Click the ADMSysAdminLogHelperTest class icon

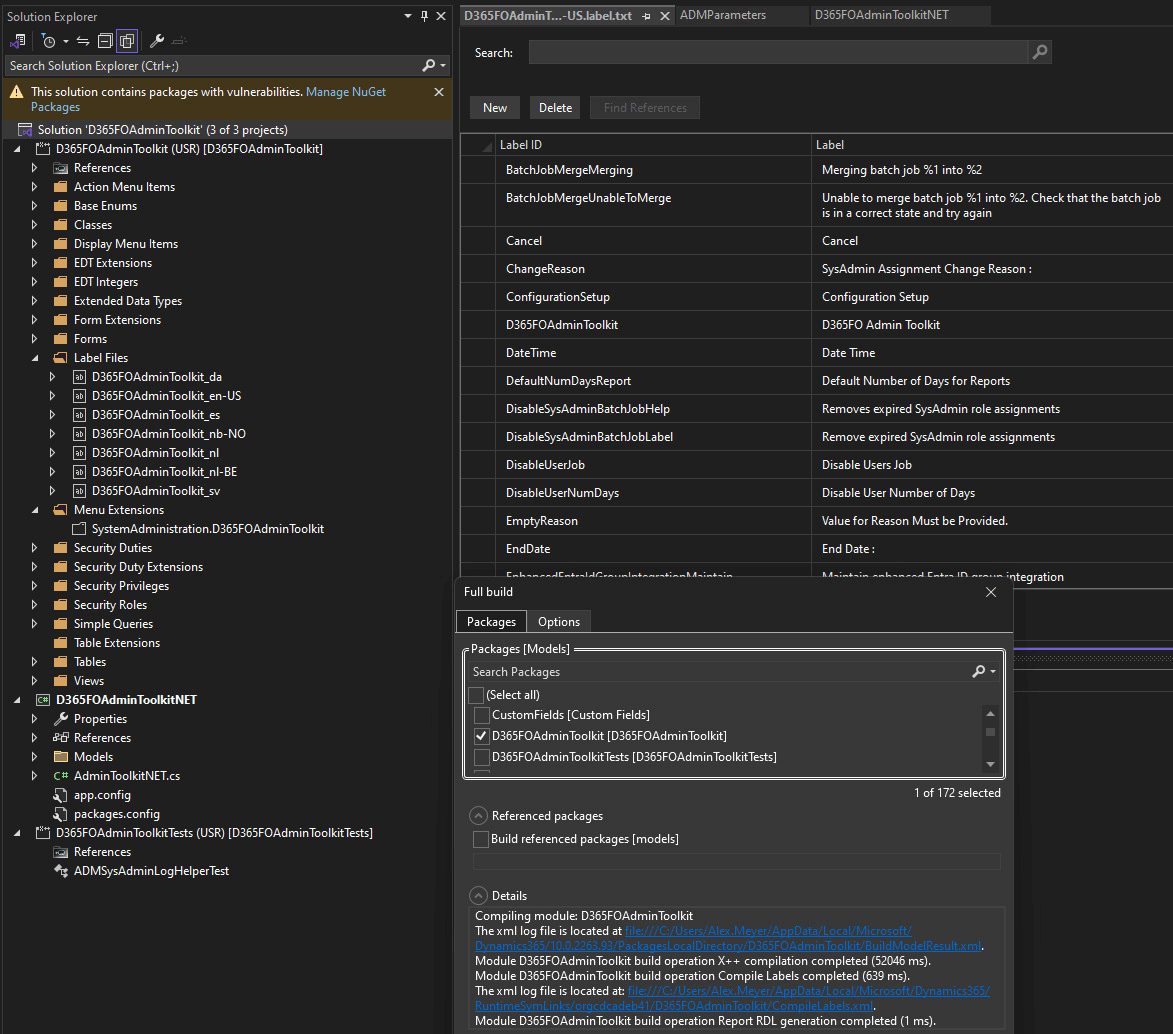pyautogui.click(x=61, y=871)
